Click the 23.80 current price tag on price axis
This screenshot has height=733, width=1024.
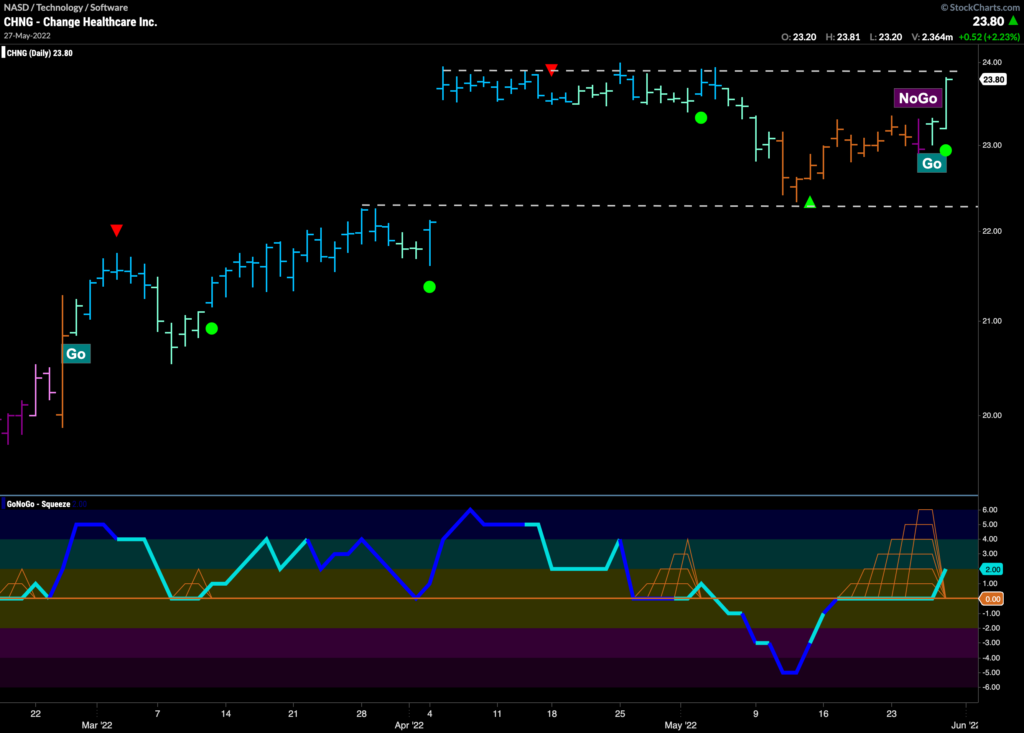coord(993,79)
